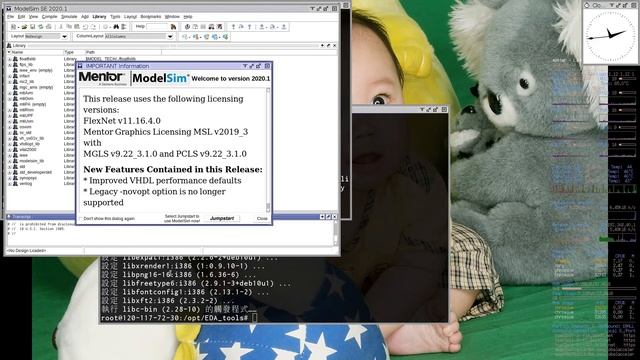Click the Compile All toolbar icon

click(x=195, y=27)
